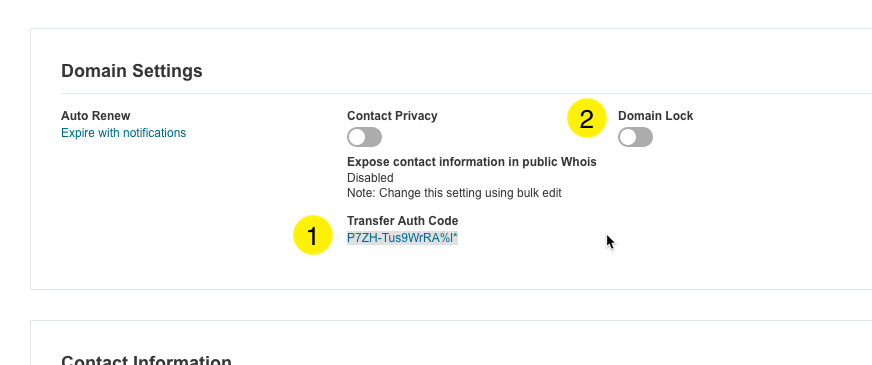Select the Transfer Auth Code value
872x365 pixels.
[x=402, y=238]
